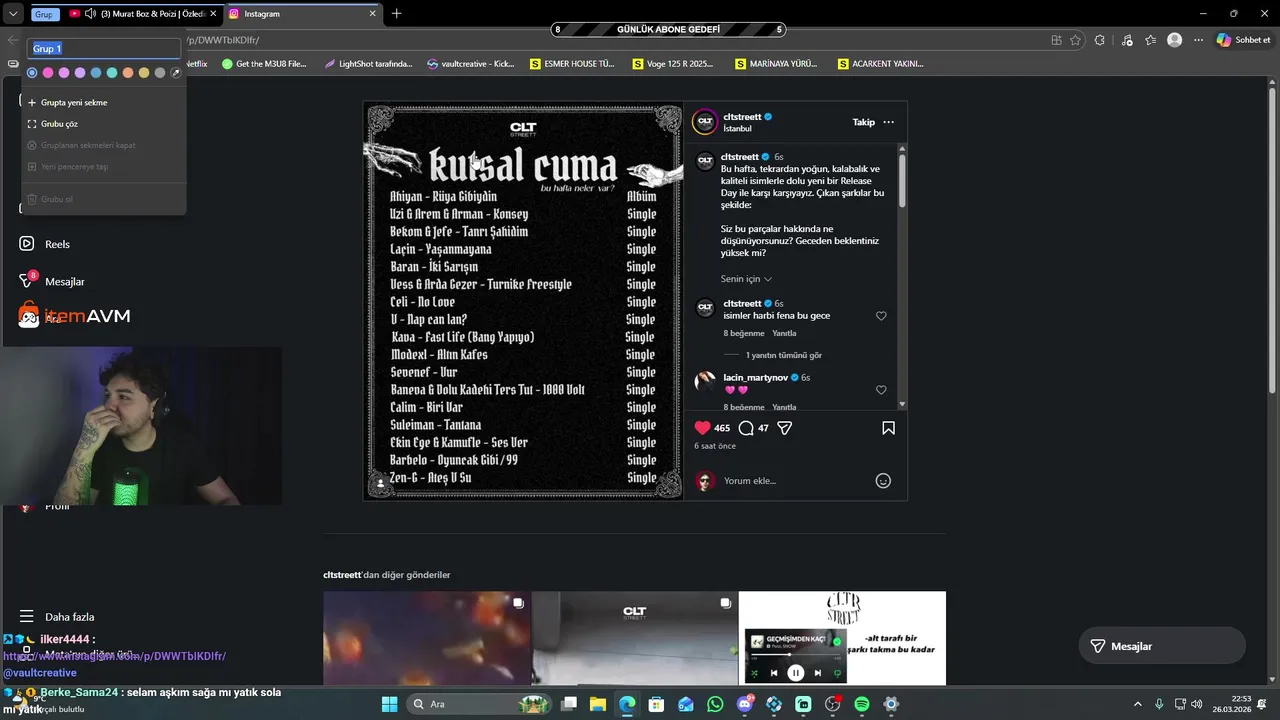Open the ESMER HOUSE bookmark

click(572, 63)
